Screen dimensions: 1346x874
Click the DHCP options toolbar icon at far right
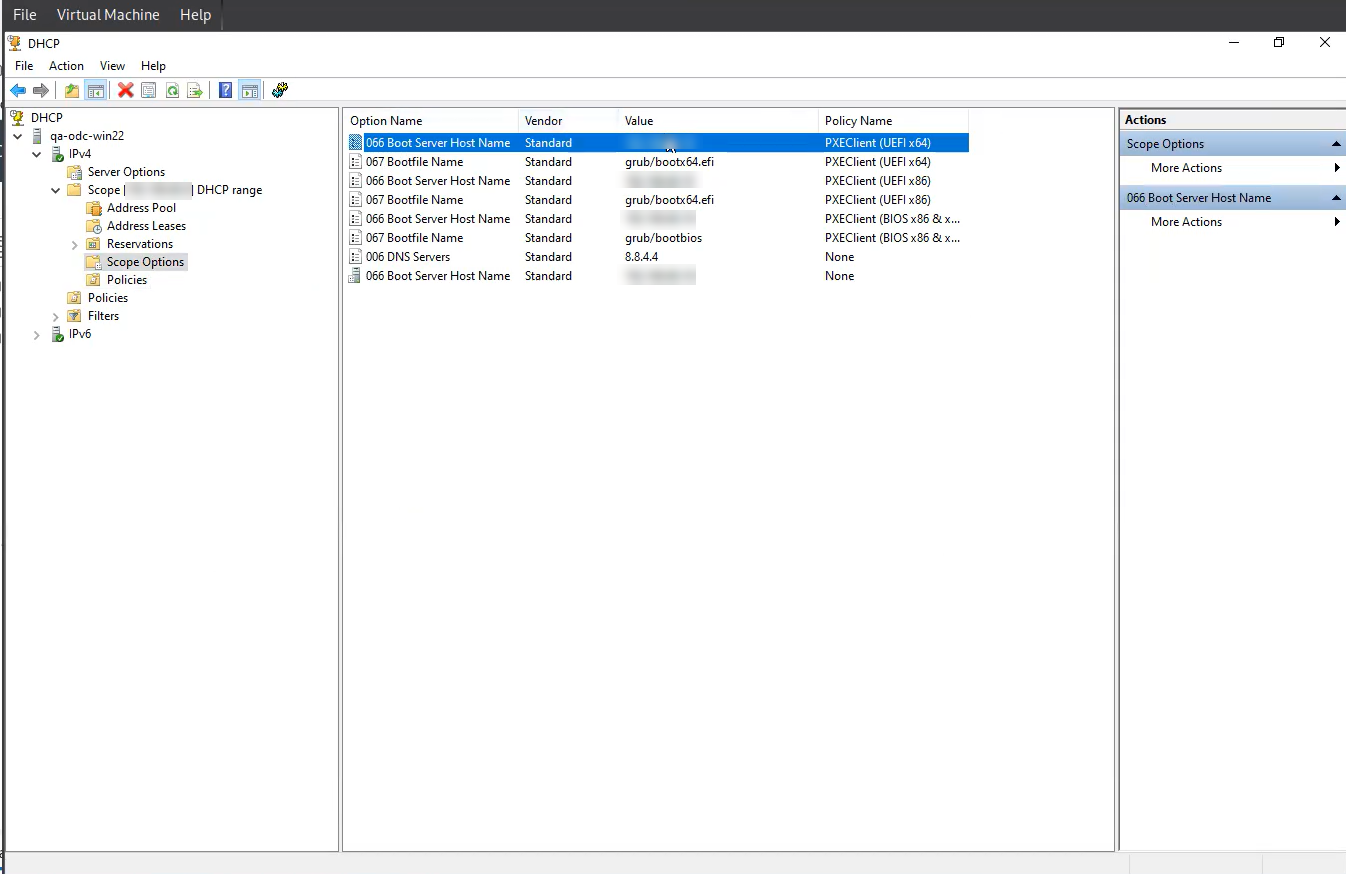(x=279, y=90)
